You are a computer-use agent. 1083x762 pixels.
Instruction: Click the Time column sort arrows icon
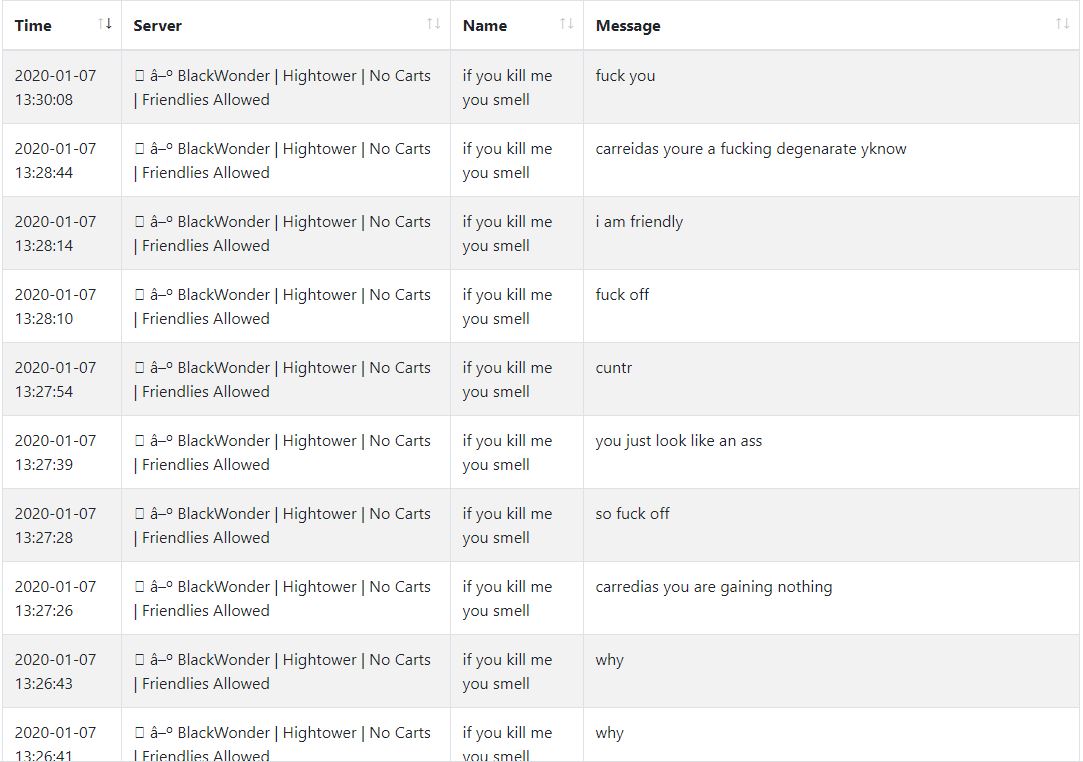click(105, 24)
